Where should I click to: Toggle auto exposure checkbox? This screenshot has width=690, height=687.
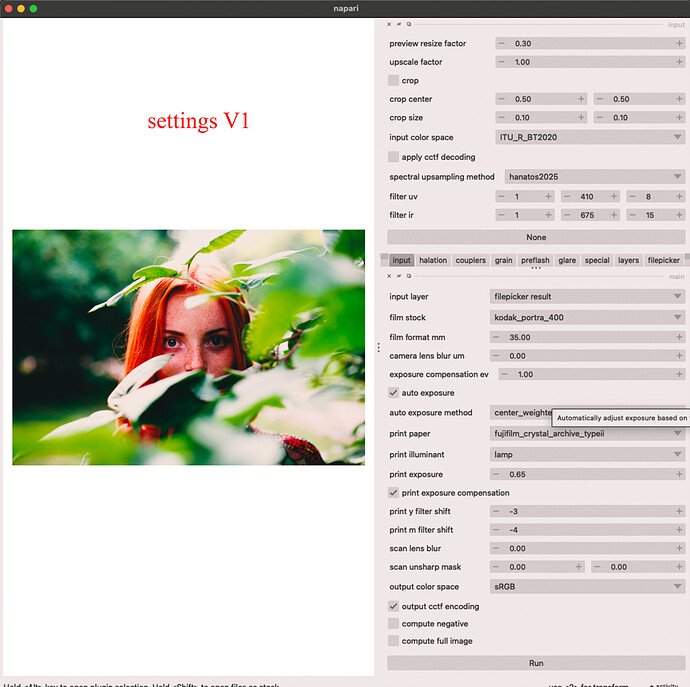coord(393,393)
